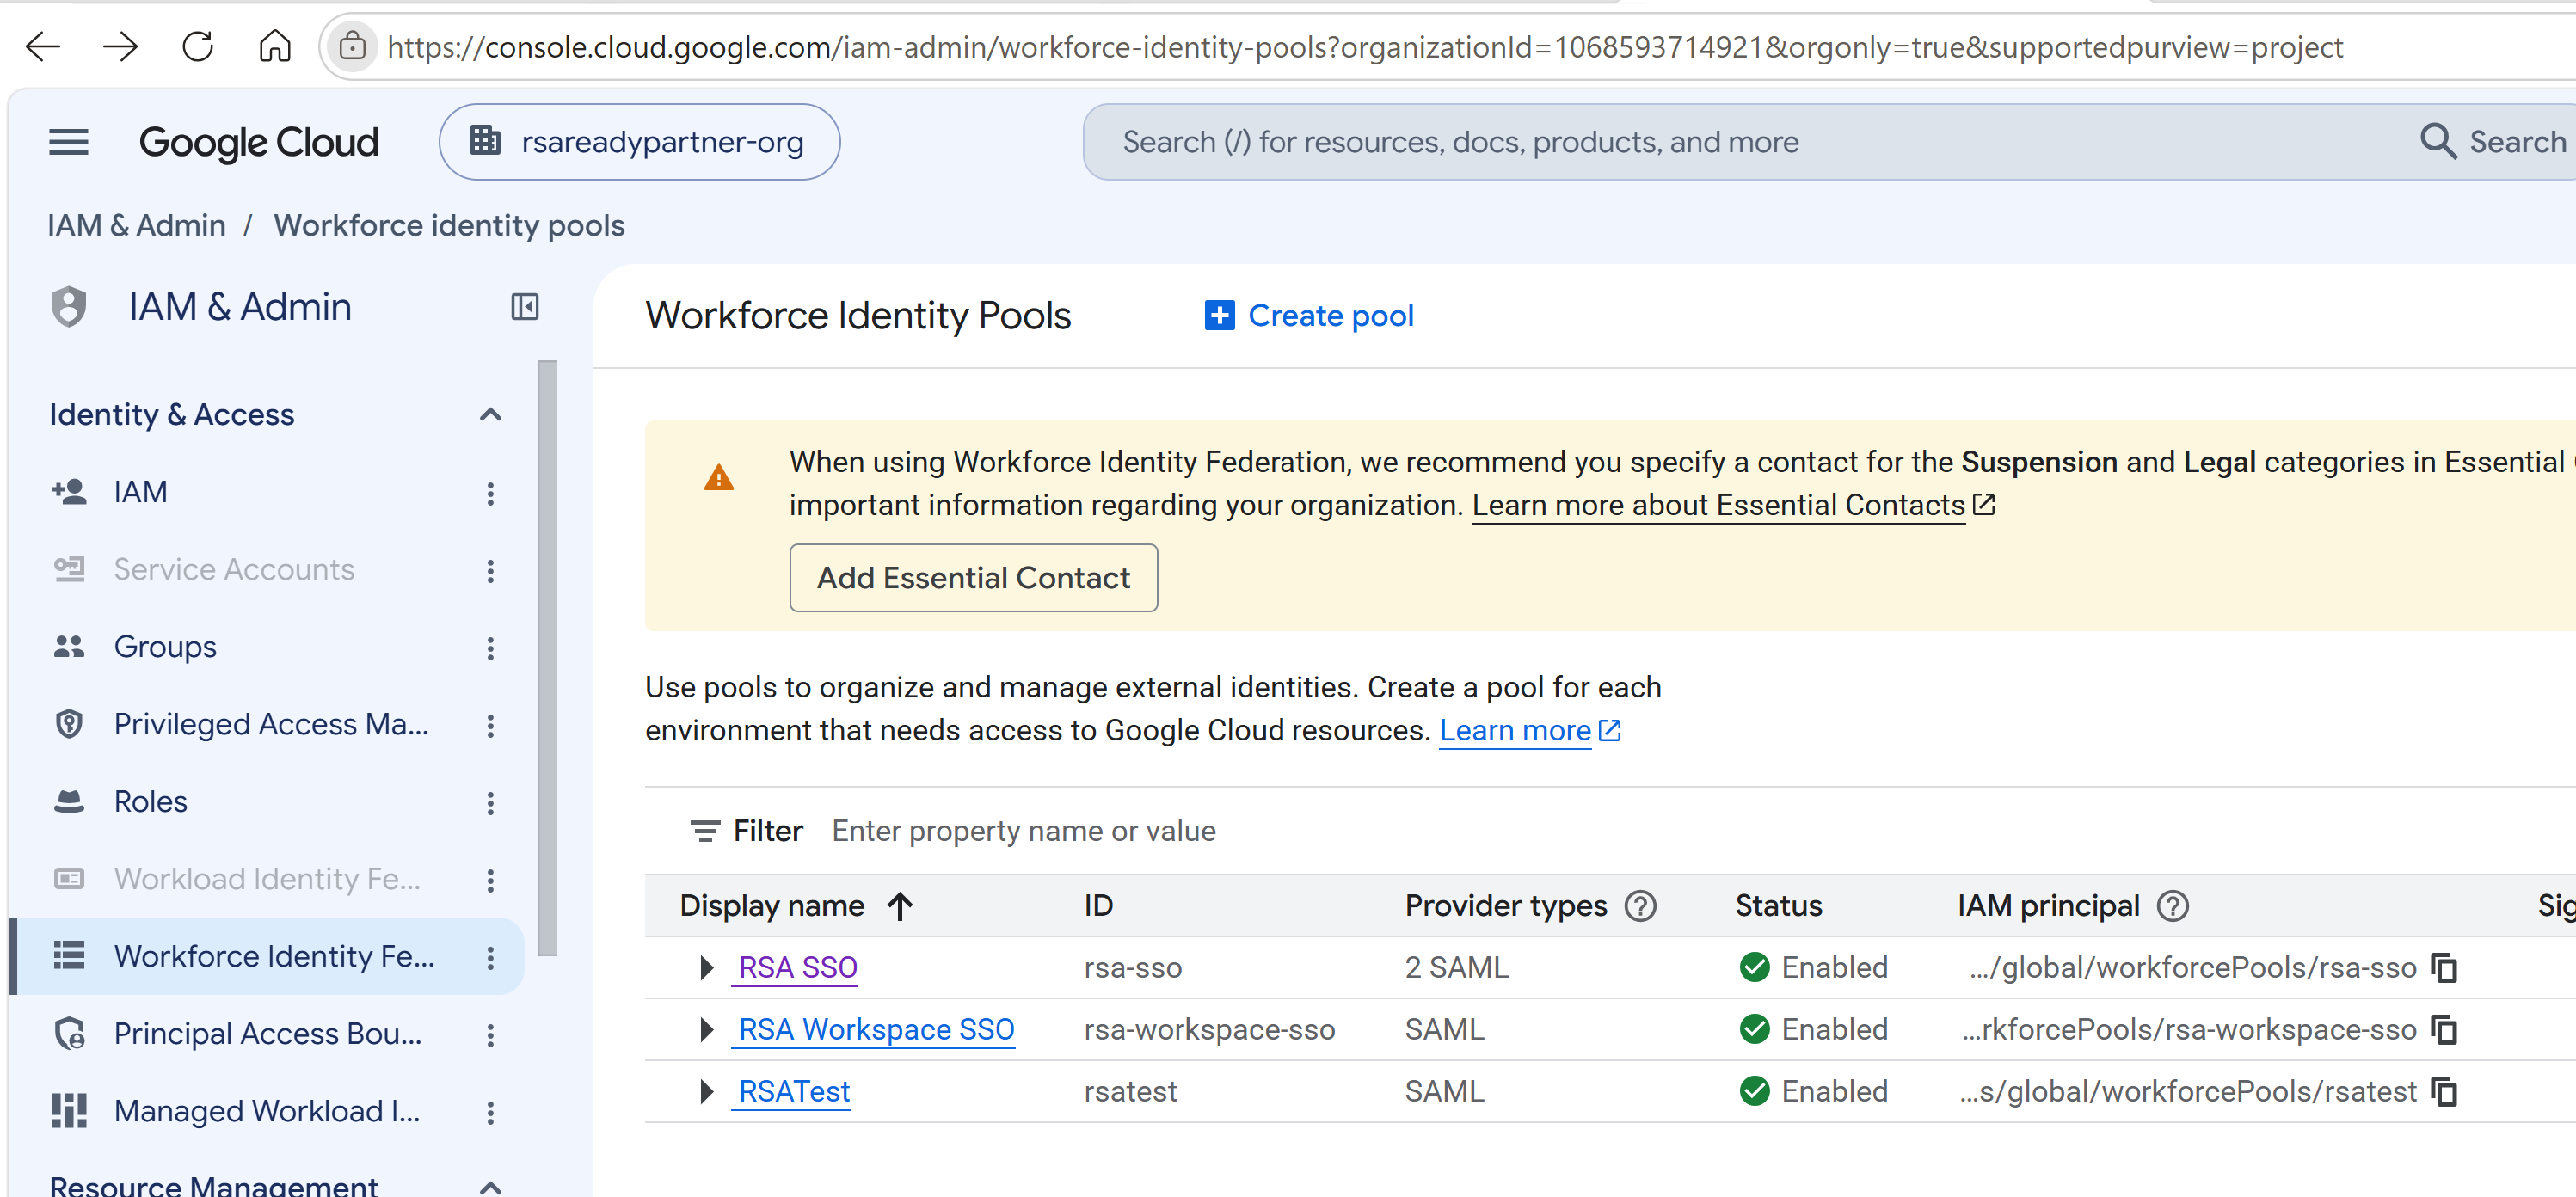The height and width of the screenshot is (1197, 2576).
Task: Open Learn more about Essential Contacts link
Action: 1732,505
